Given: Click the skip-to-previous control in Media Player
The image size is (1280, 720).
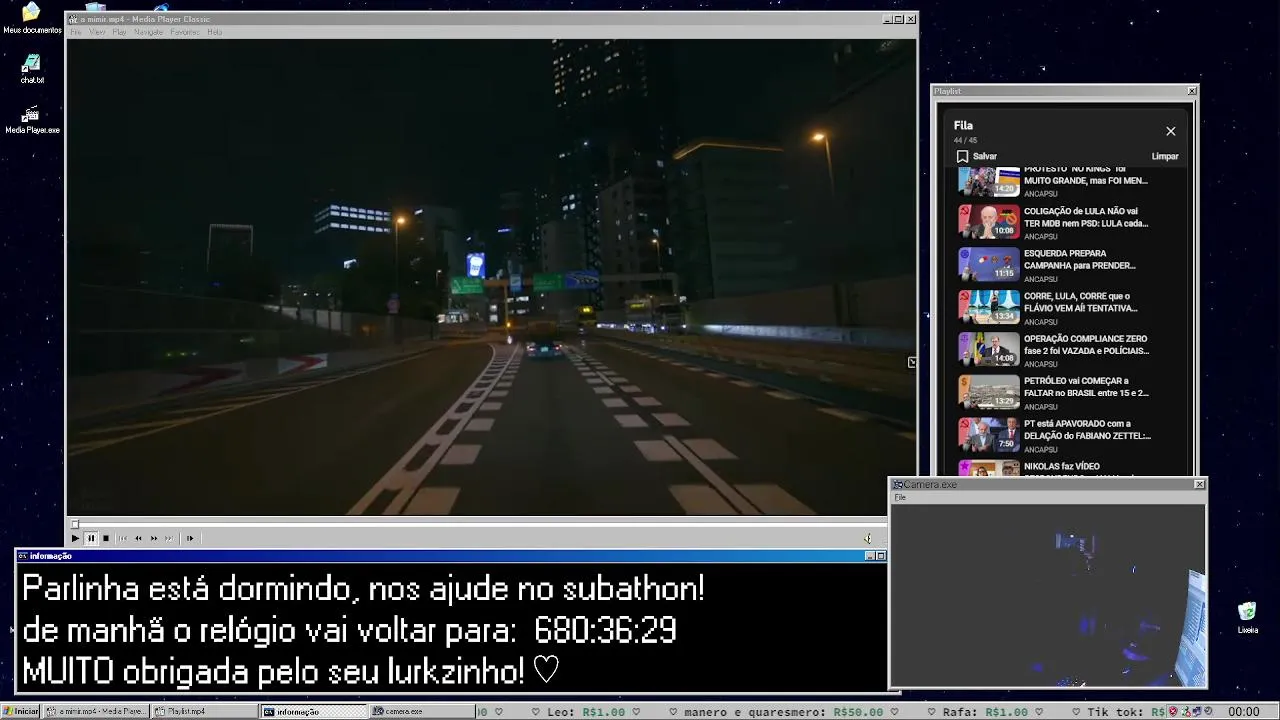Looking at the screenshot, I should coord(123,538).
